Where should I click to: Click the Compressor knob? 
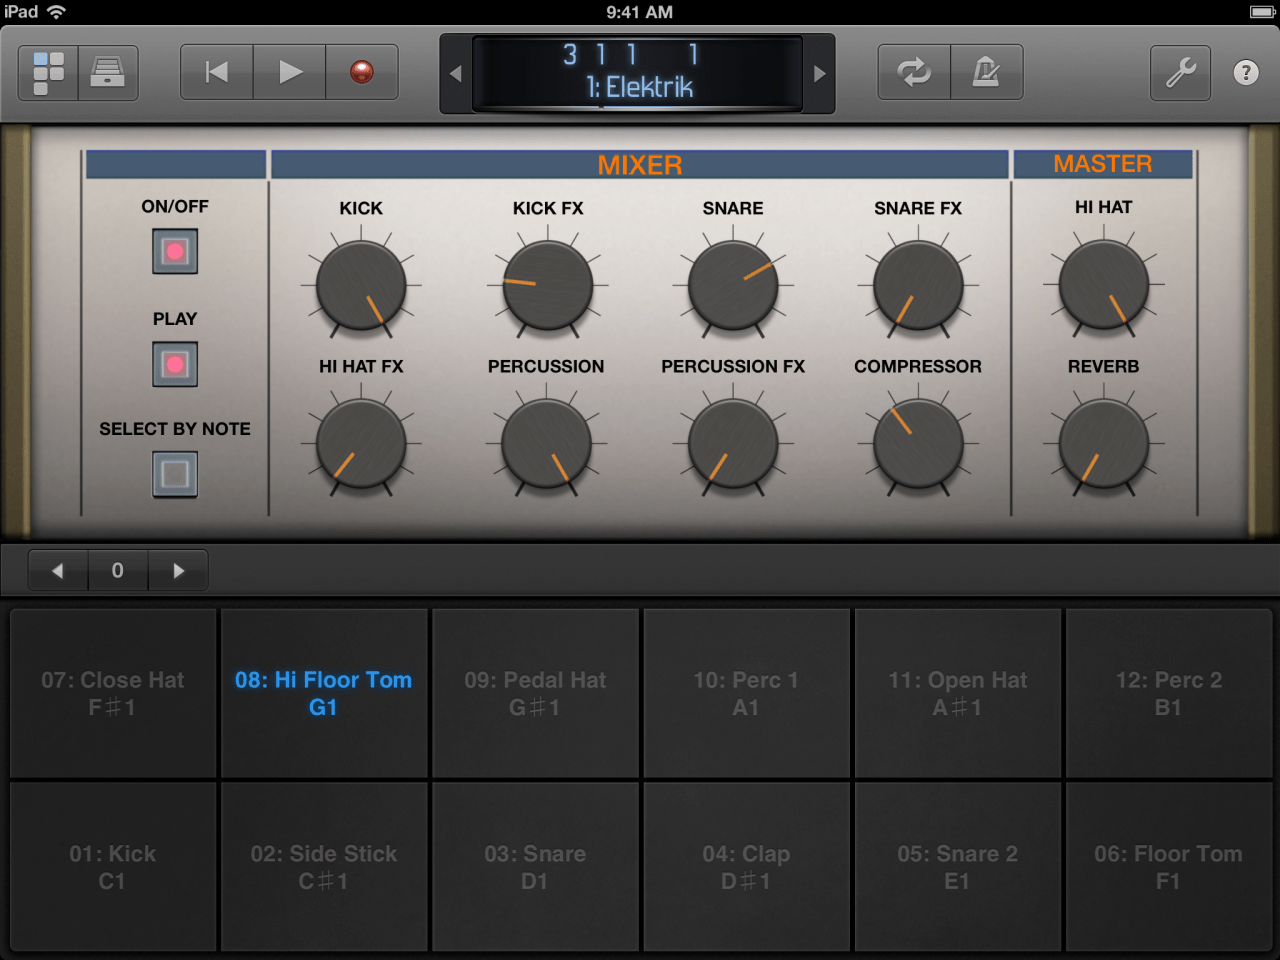918,443
